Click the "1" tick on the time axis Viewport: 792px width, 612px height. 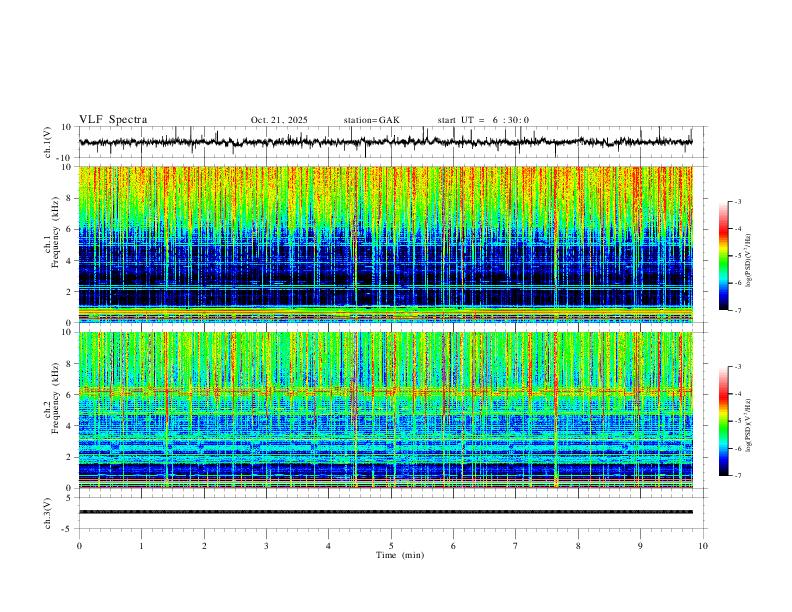(x=141, y=546)
